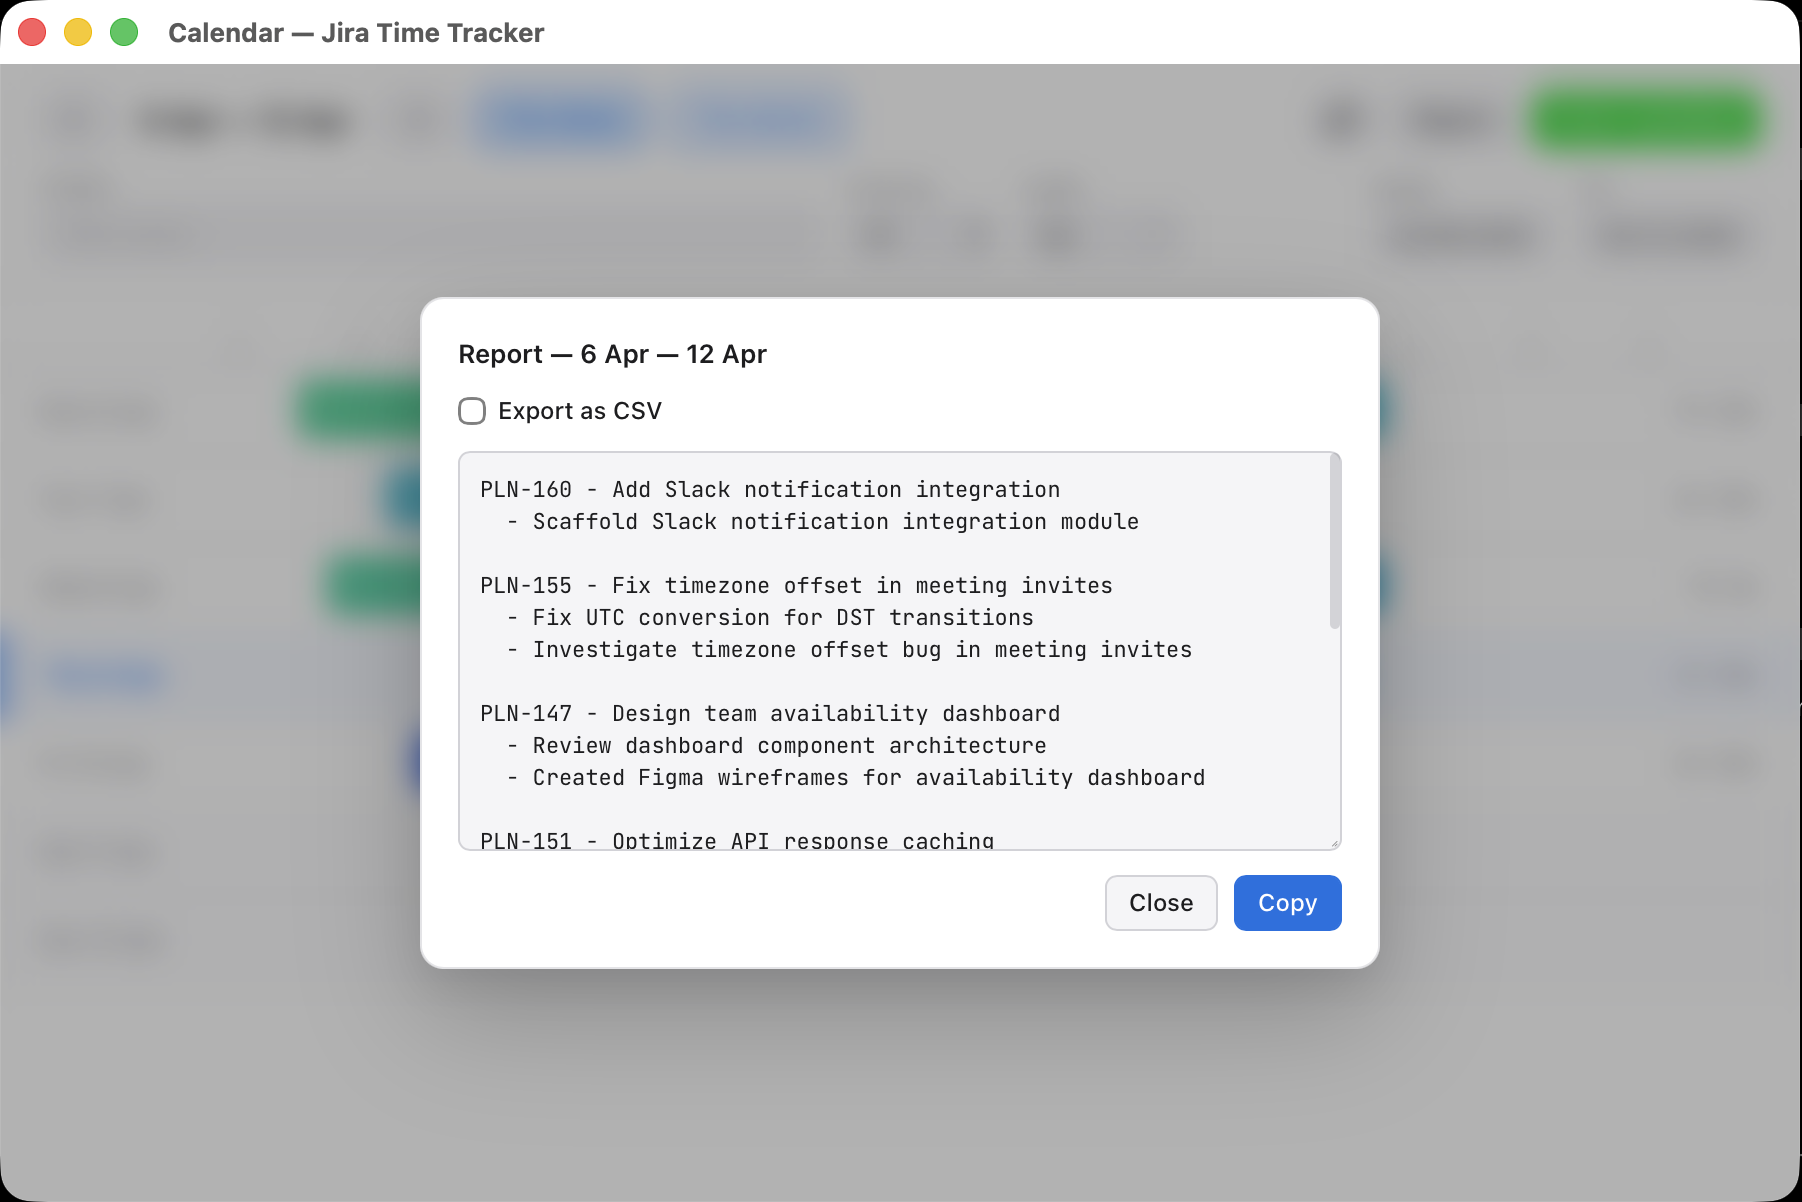
Task: Click the PLN-160 Slack notification heading line
Action: pyautogui.click(x=770, y=490)
